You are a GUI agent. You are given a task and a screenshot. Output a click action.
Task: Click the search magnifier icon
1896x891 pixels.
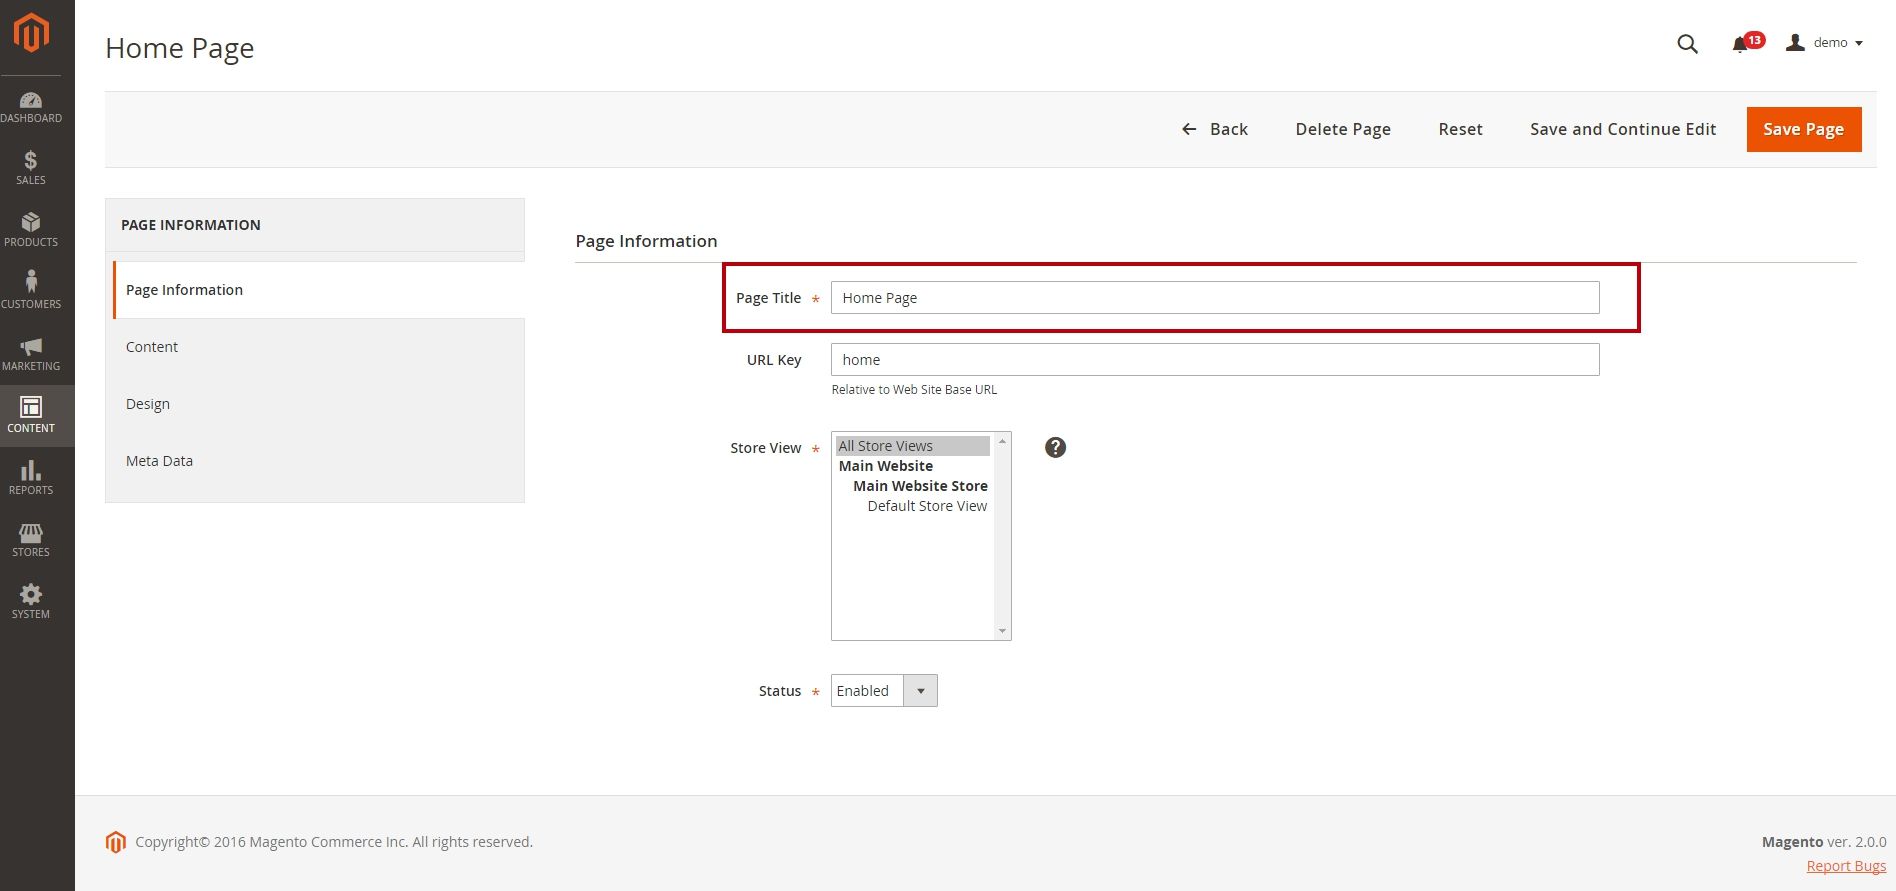tap(1687, 44)
